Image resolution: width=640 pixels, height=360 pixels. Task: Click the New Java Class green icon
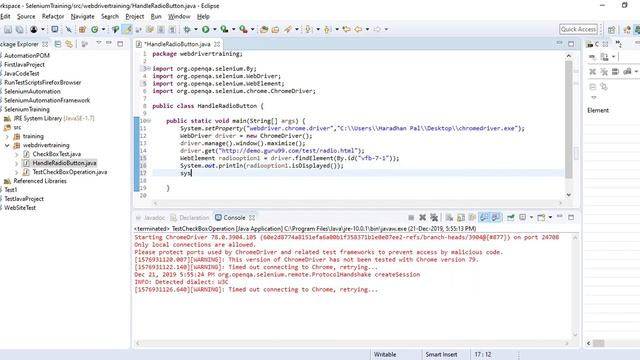95,29
